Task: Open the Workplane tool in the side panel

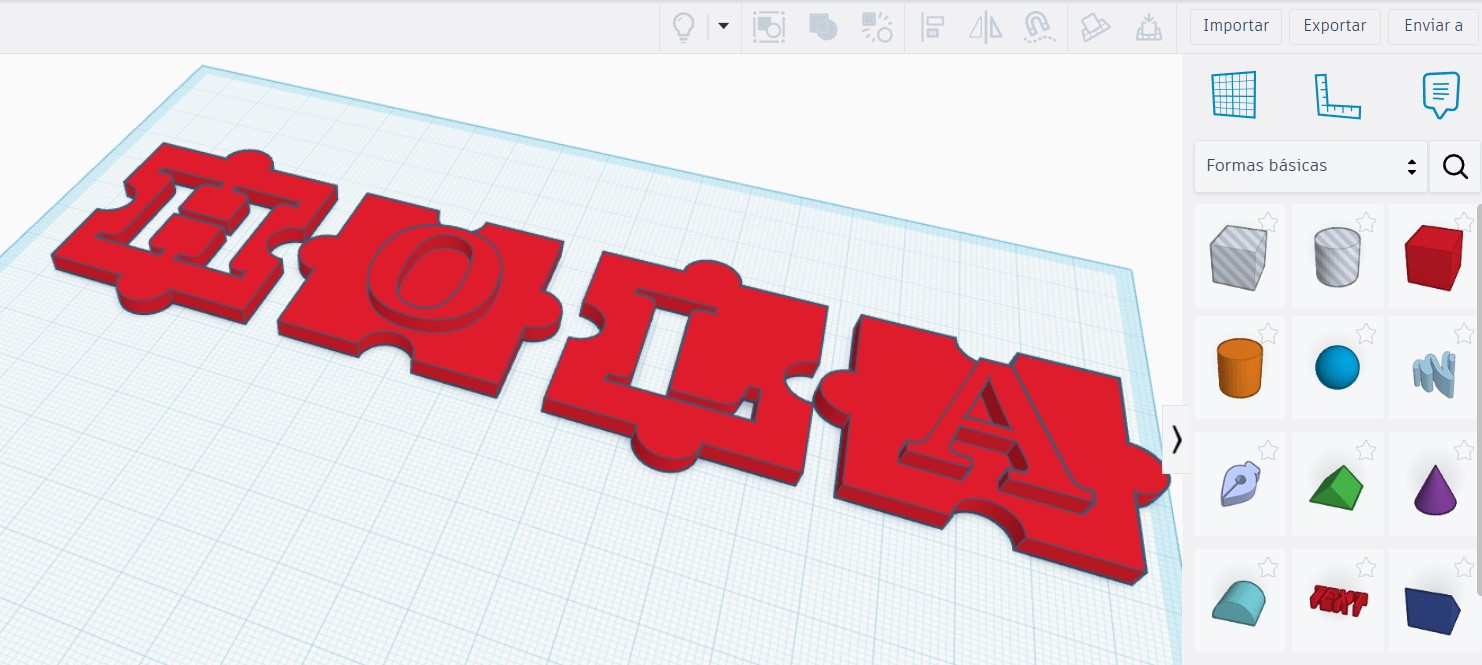Action: tap(1233, 95)
